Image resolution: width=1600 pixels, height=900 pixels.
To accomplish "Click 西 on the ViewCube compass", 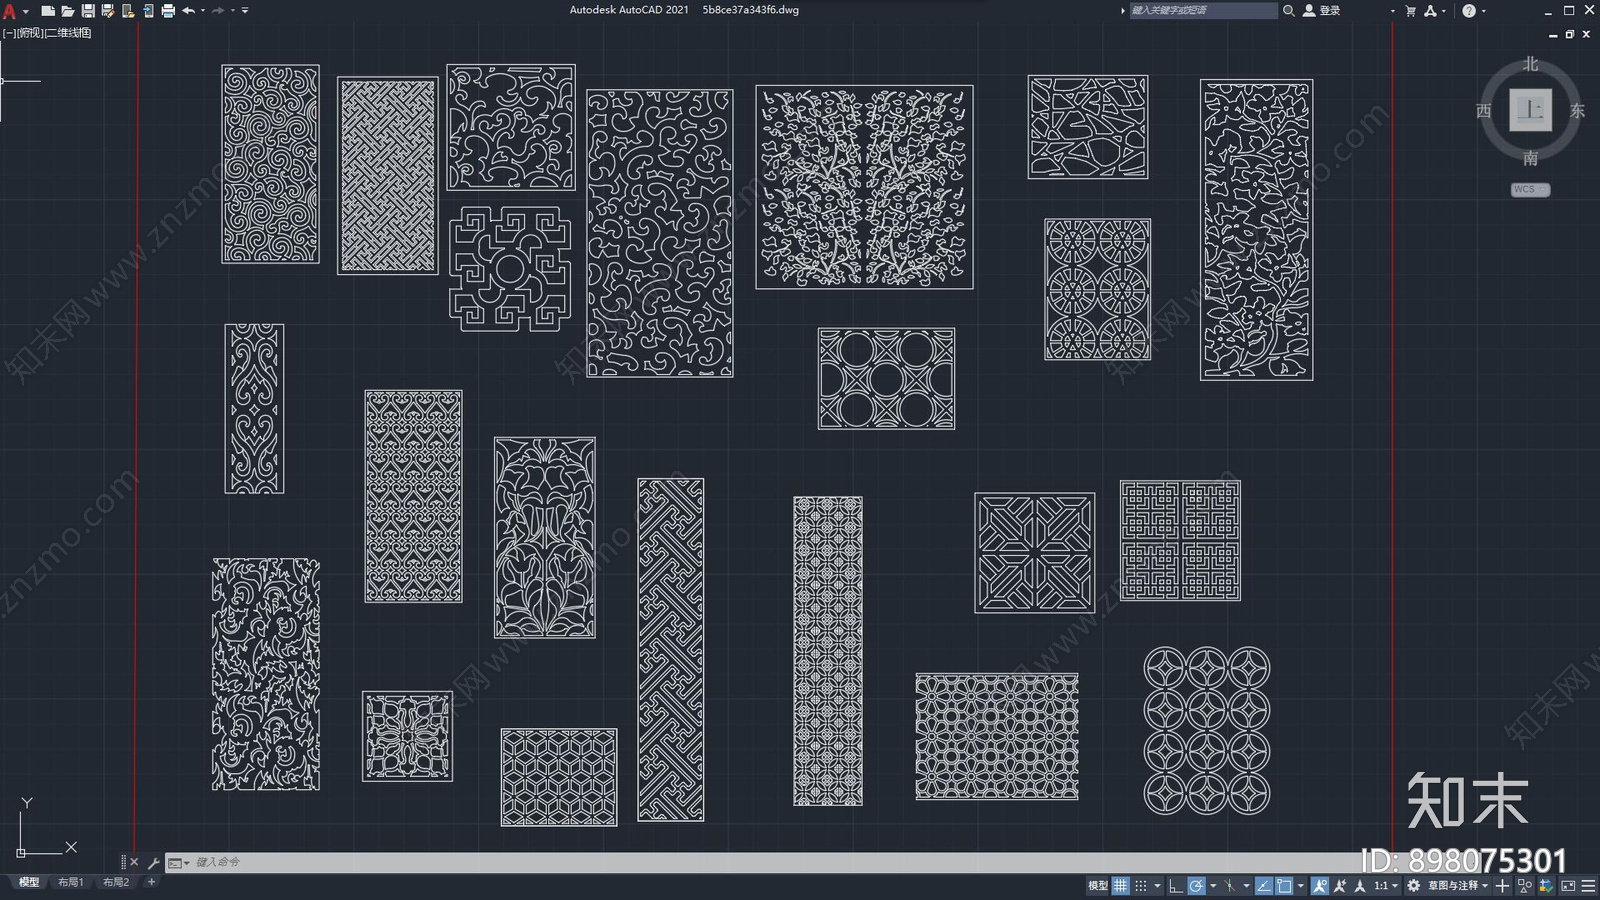I will click(x=1484, y=111).
